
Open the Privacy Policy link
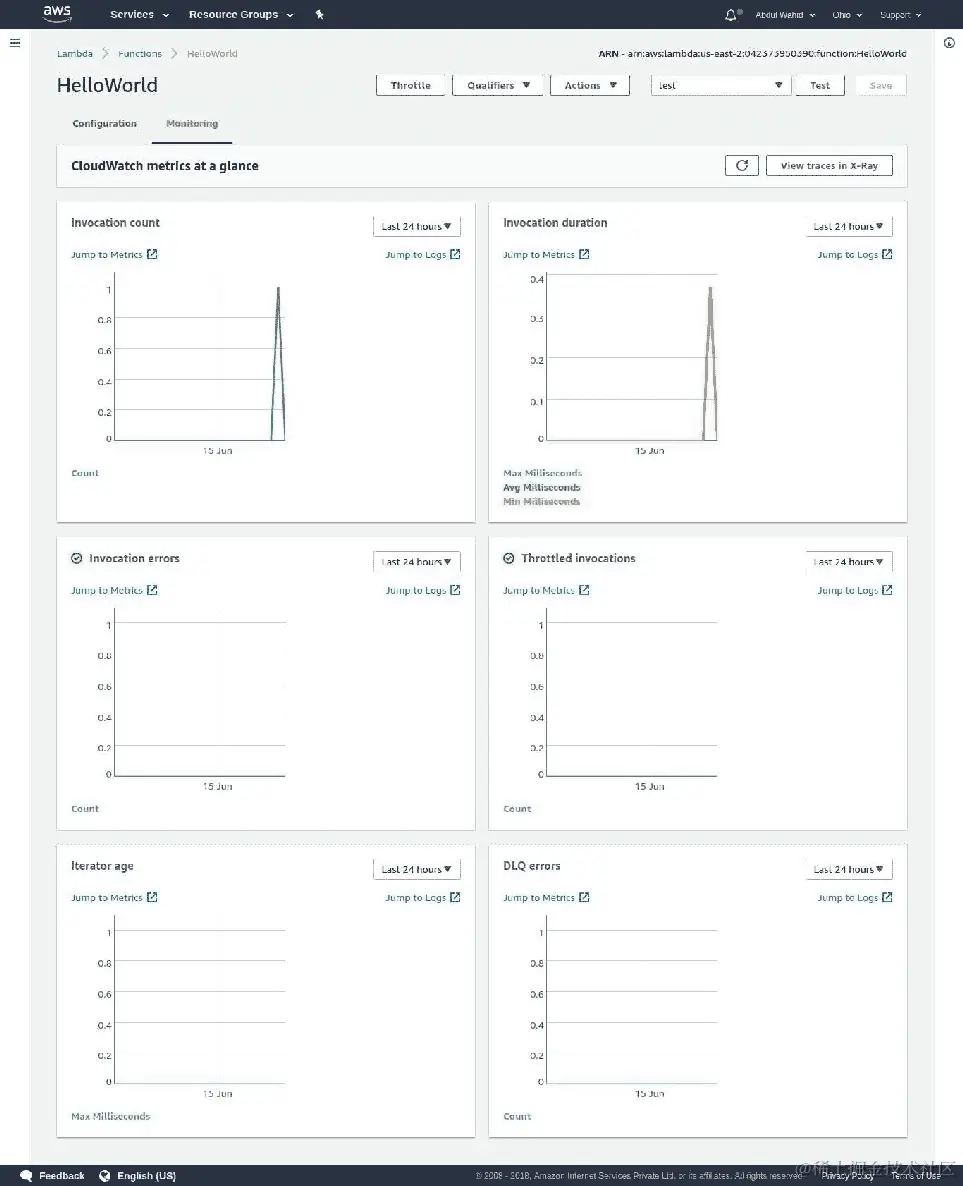(847, 1175)
